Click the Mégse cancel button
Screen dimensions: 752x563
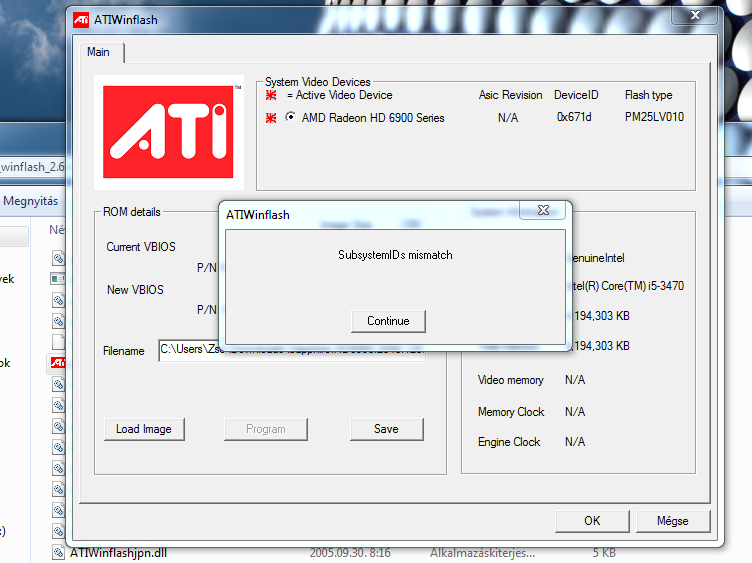[x=672, y=521]
